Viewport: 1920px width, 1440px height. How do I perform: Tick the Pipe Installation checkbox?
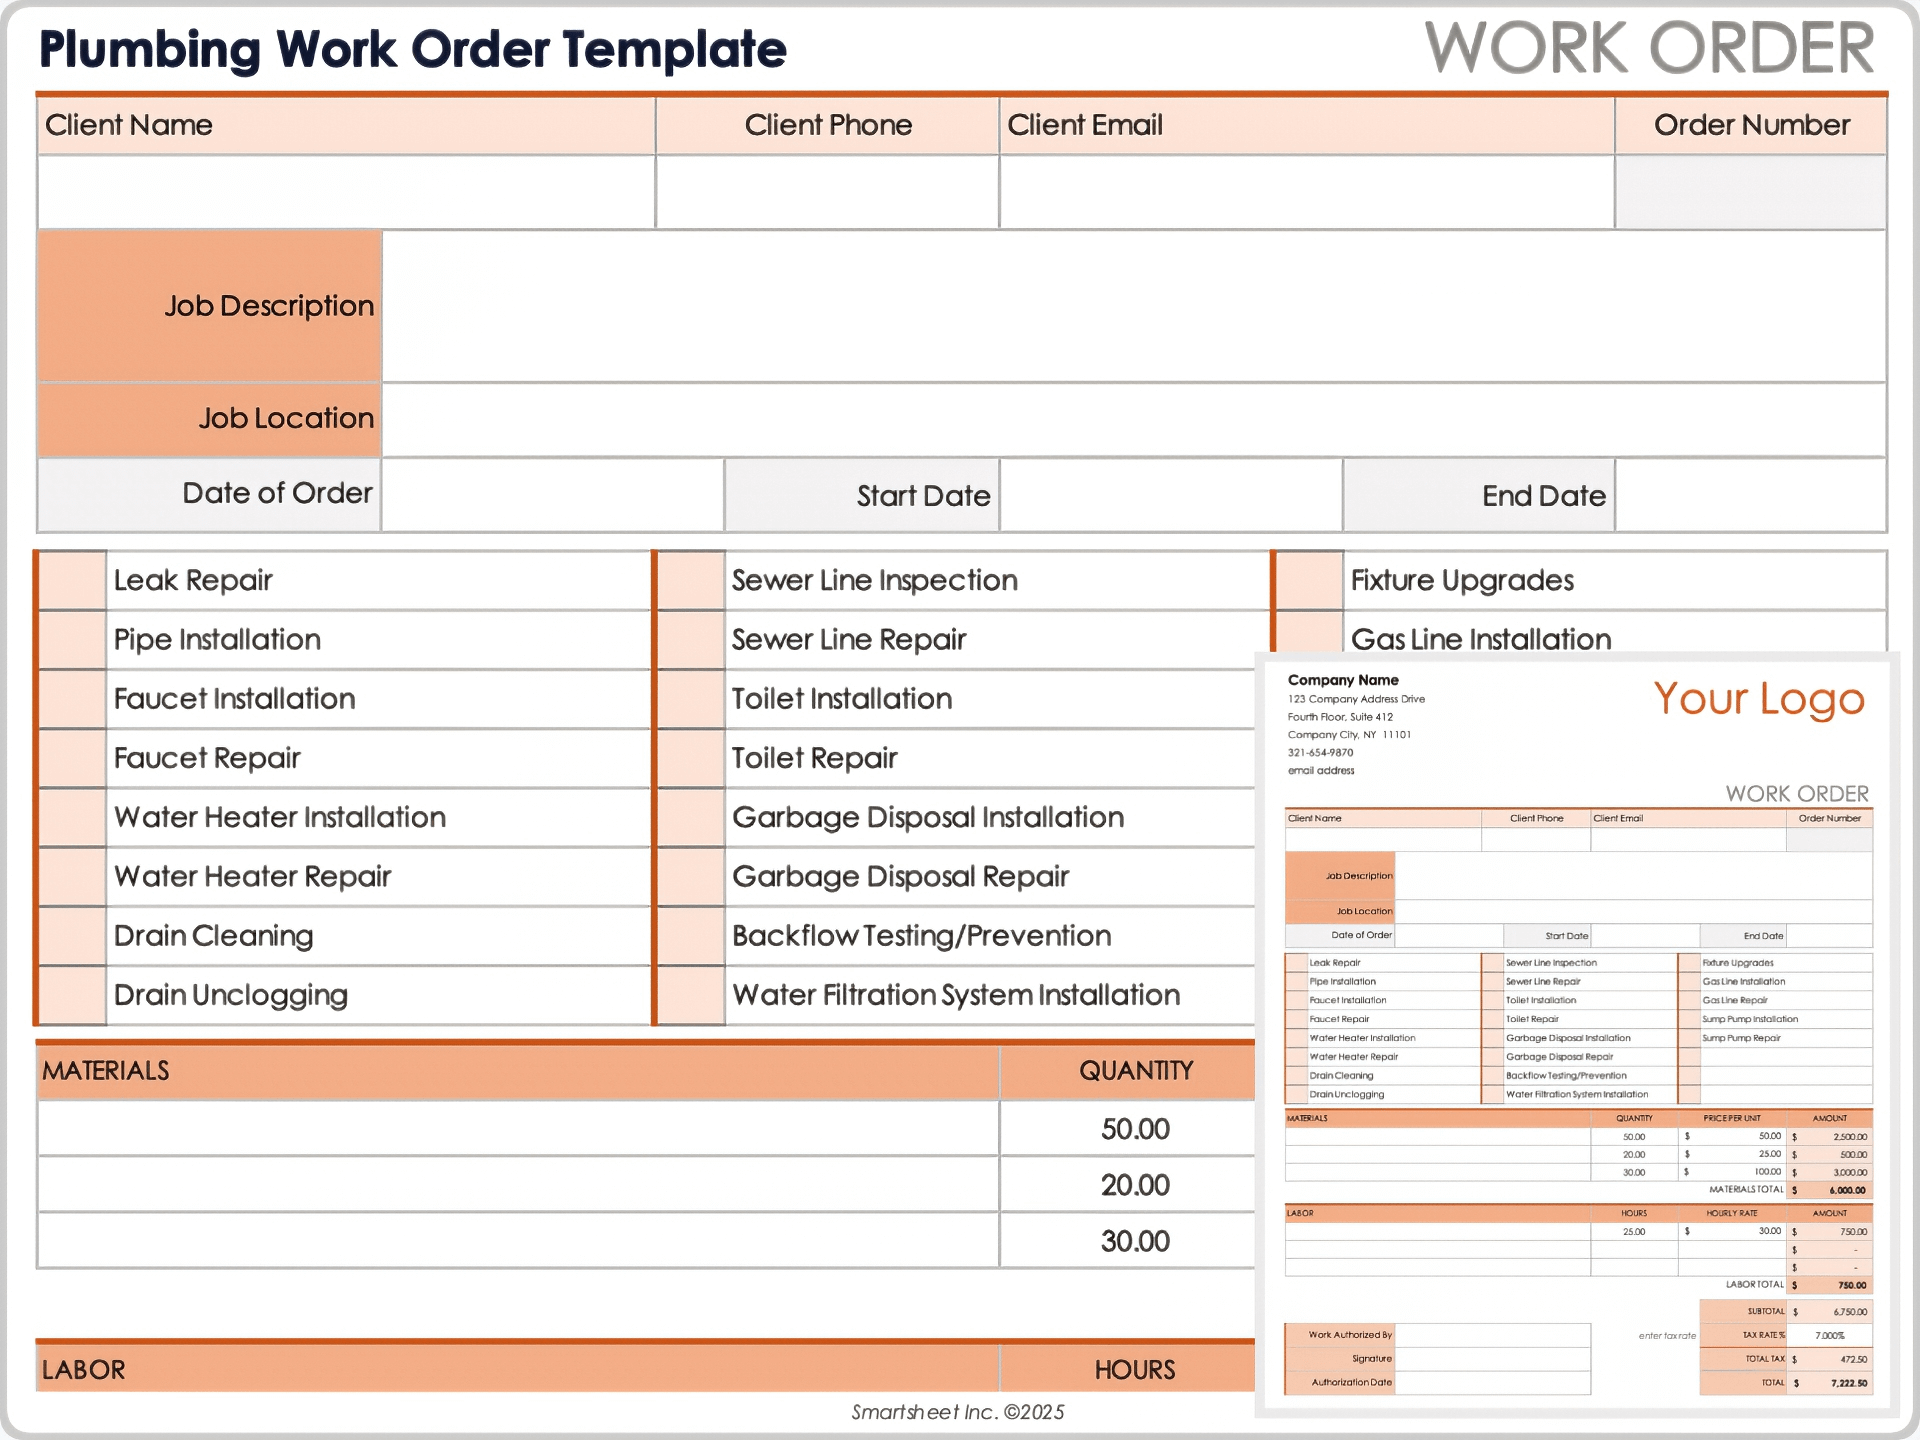point(72,640)
